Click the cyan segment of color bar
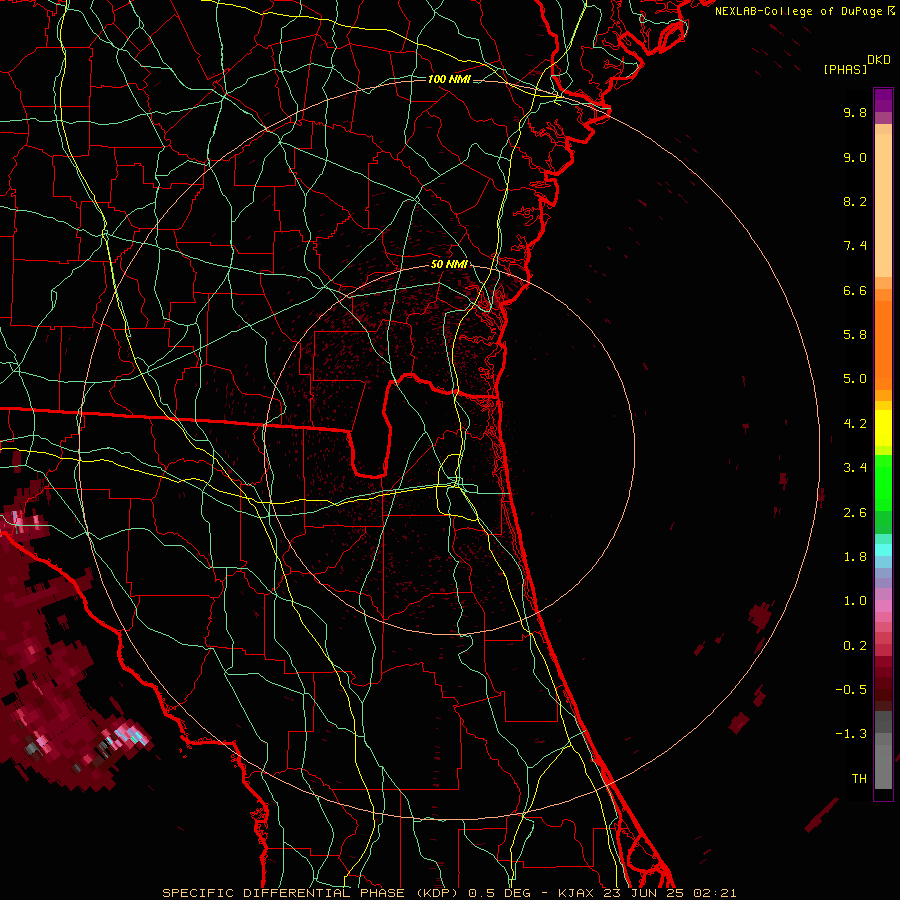The width and height of the screenshot is (900, 900). tap(883, 549)
